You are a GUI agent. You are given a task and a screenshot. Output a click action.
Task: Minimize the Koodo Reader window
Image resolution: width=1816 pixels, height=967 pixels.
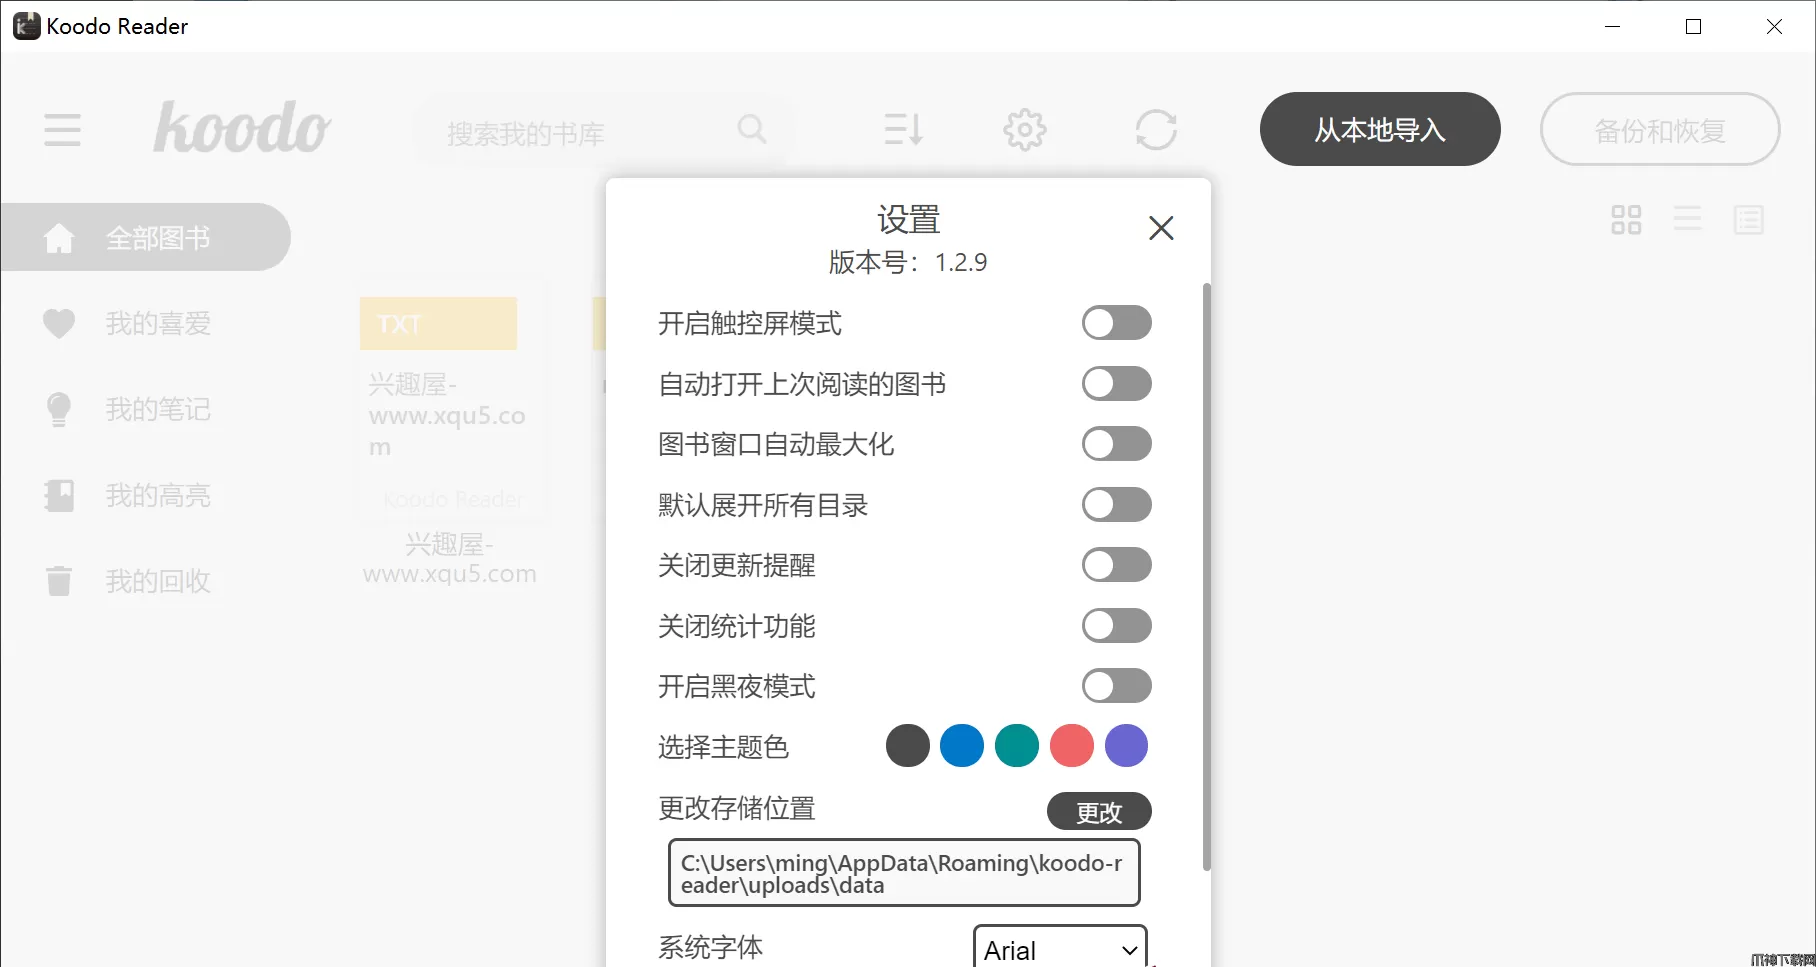(x=1612, y=26)
